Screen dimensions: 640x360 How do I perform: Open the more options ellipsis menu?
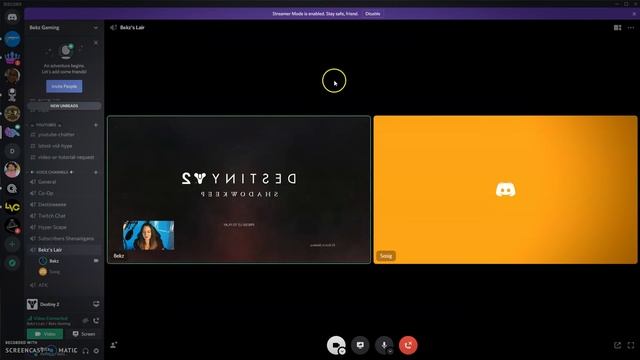631,28
